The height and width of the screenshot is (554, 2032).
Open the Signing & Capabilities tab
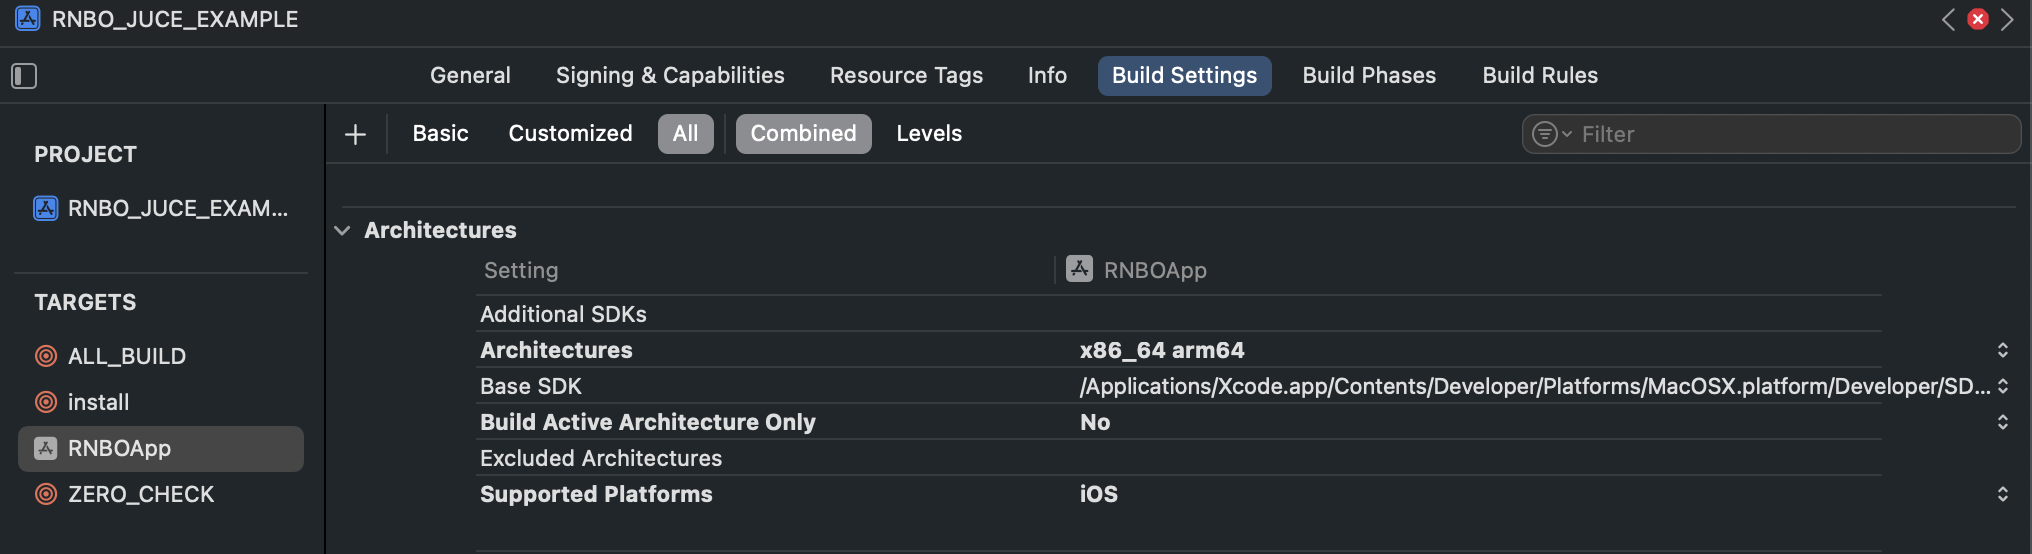point(670,76)
